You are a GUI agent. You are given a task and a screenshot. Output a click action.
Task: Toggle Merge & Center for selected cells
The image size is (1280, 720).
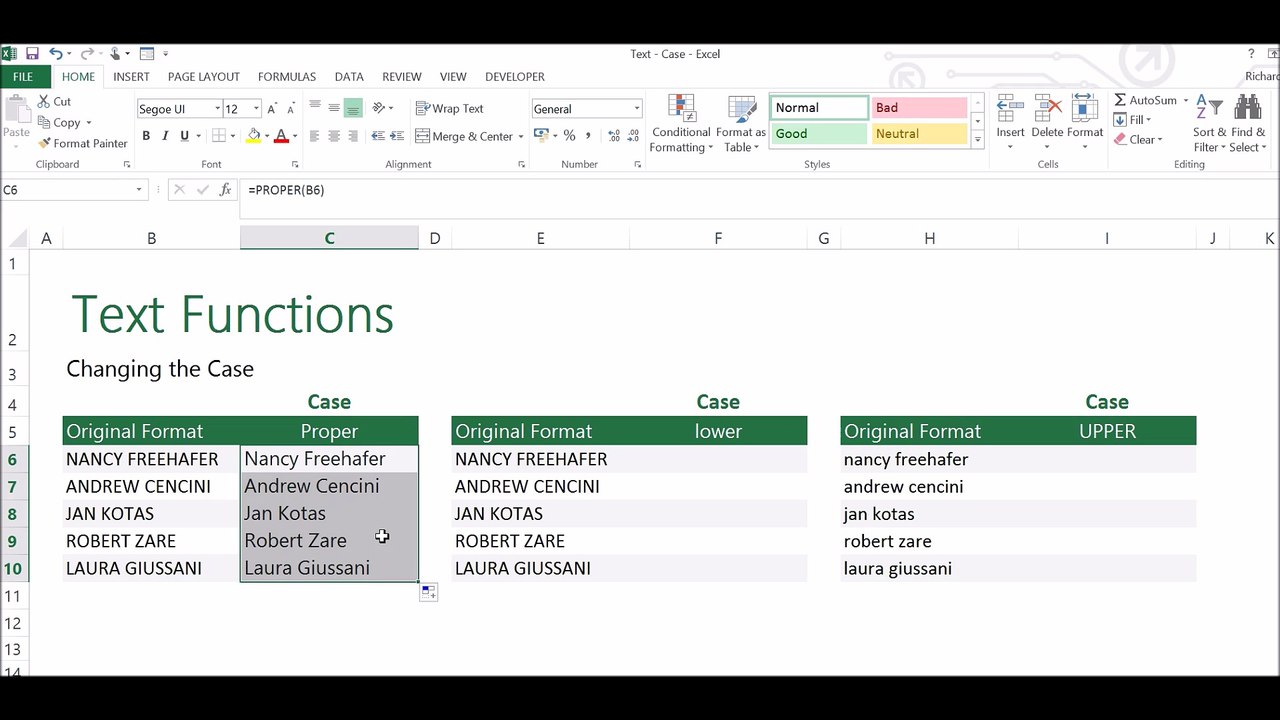464,136
